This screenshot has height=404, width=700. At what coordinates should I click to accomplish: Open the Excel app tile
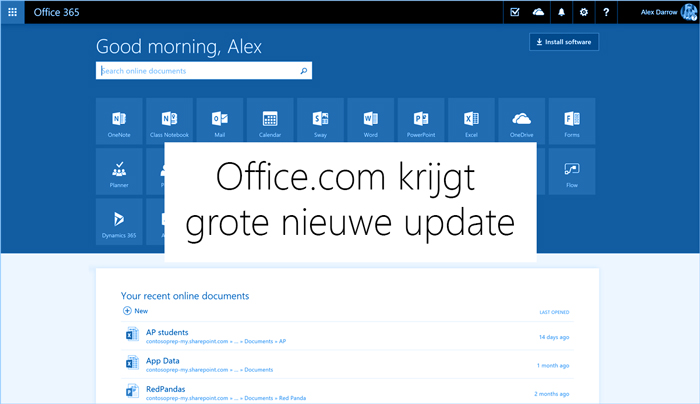tap(471, 121)
